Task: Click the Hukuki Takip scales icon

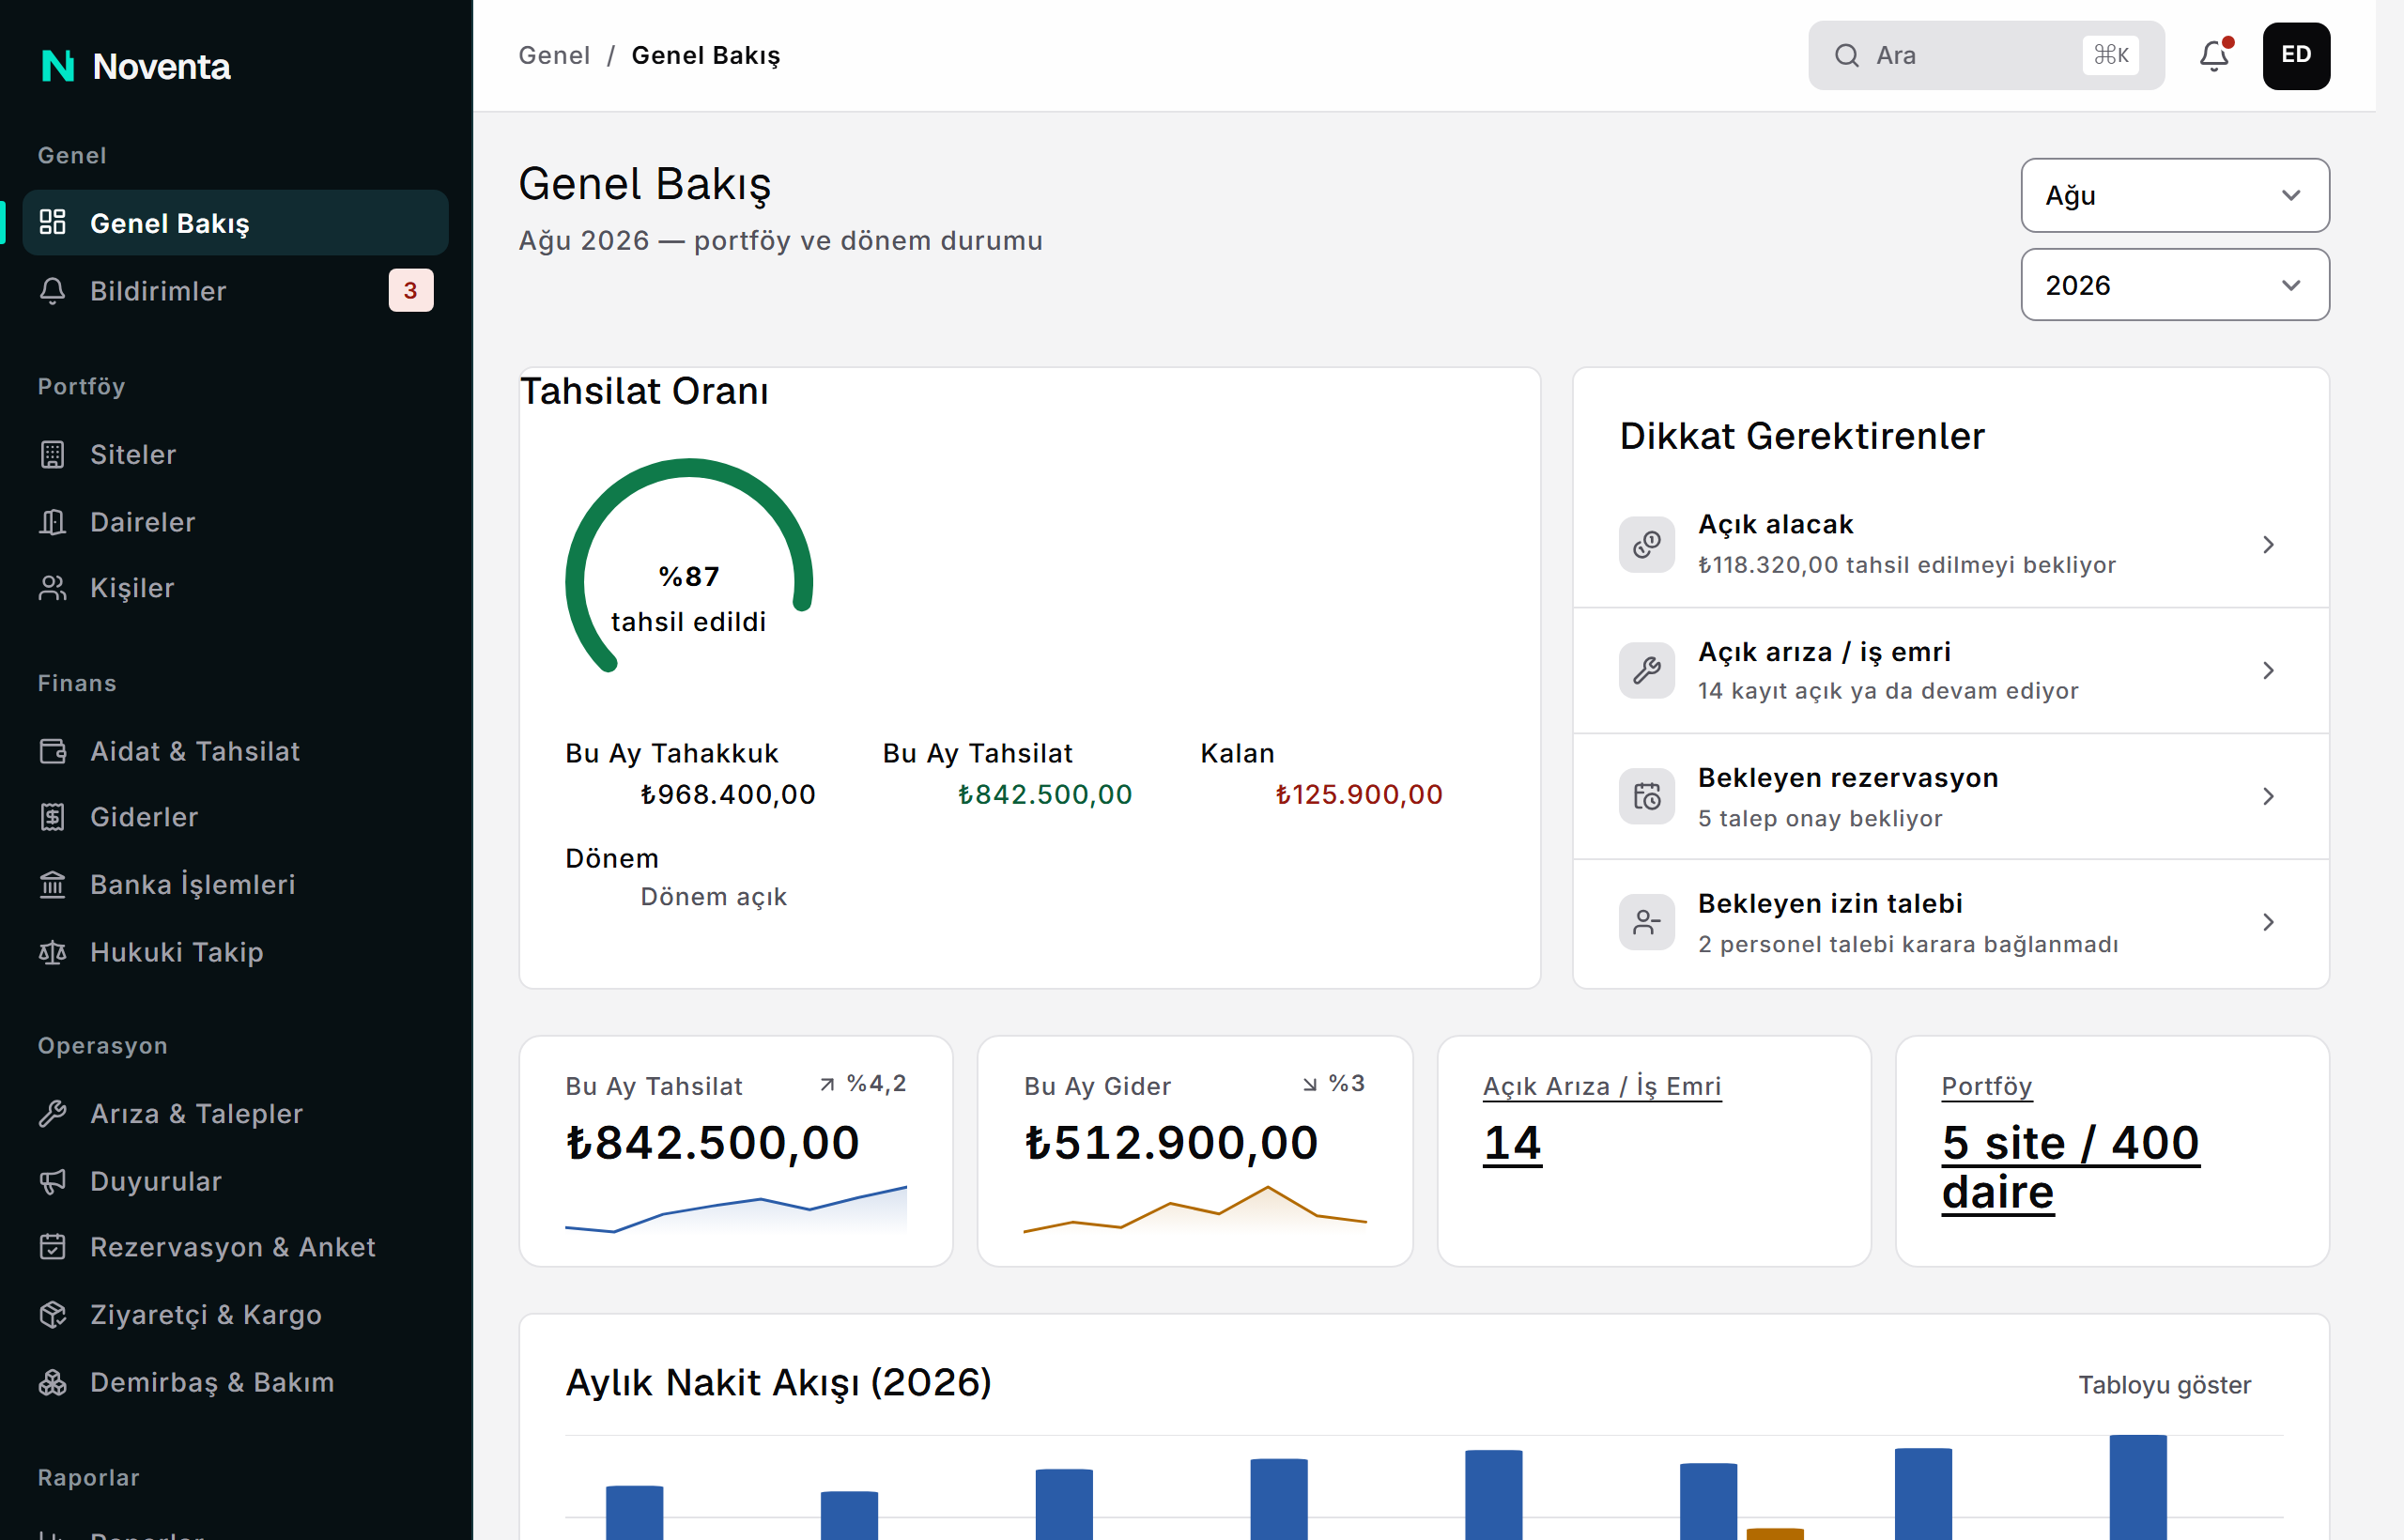Action: point(52,952)
